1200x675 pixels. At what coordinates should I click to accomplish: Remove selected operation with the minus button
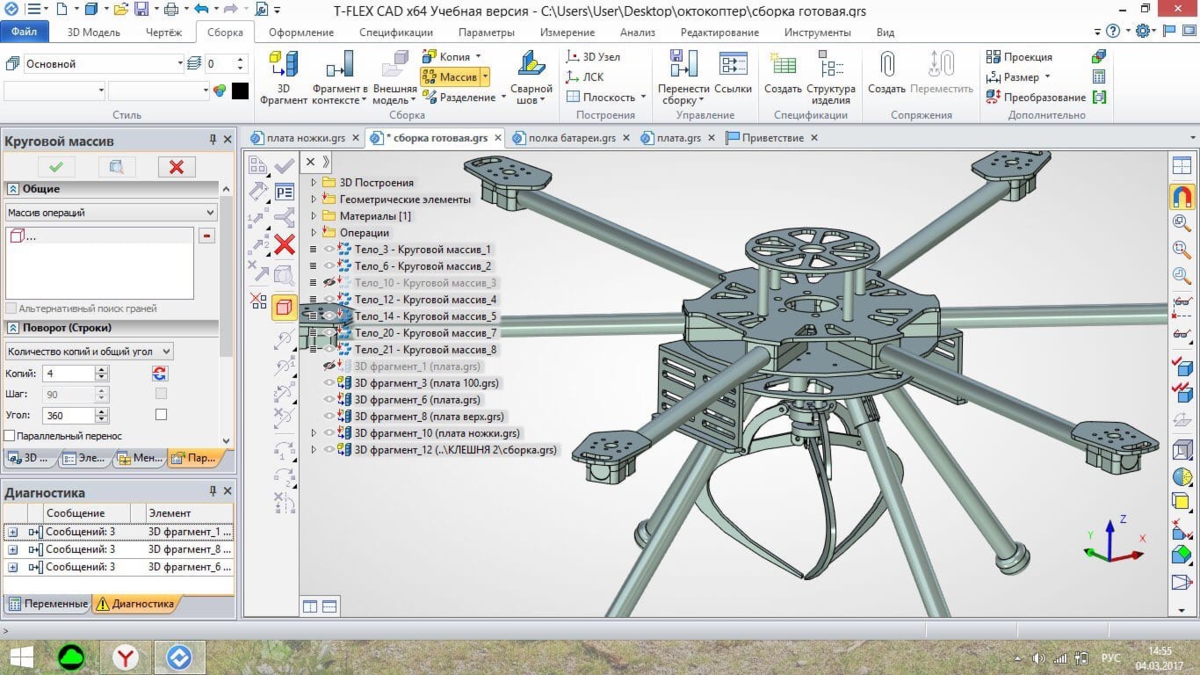(207, 236)
